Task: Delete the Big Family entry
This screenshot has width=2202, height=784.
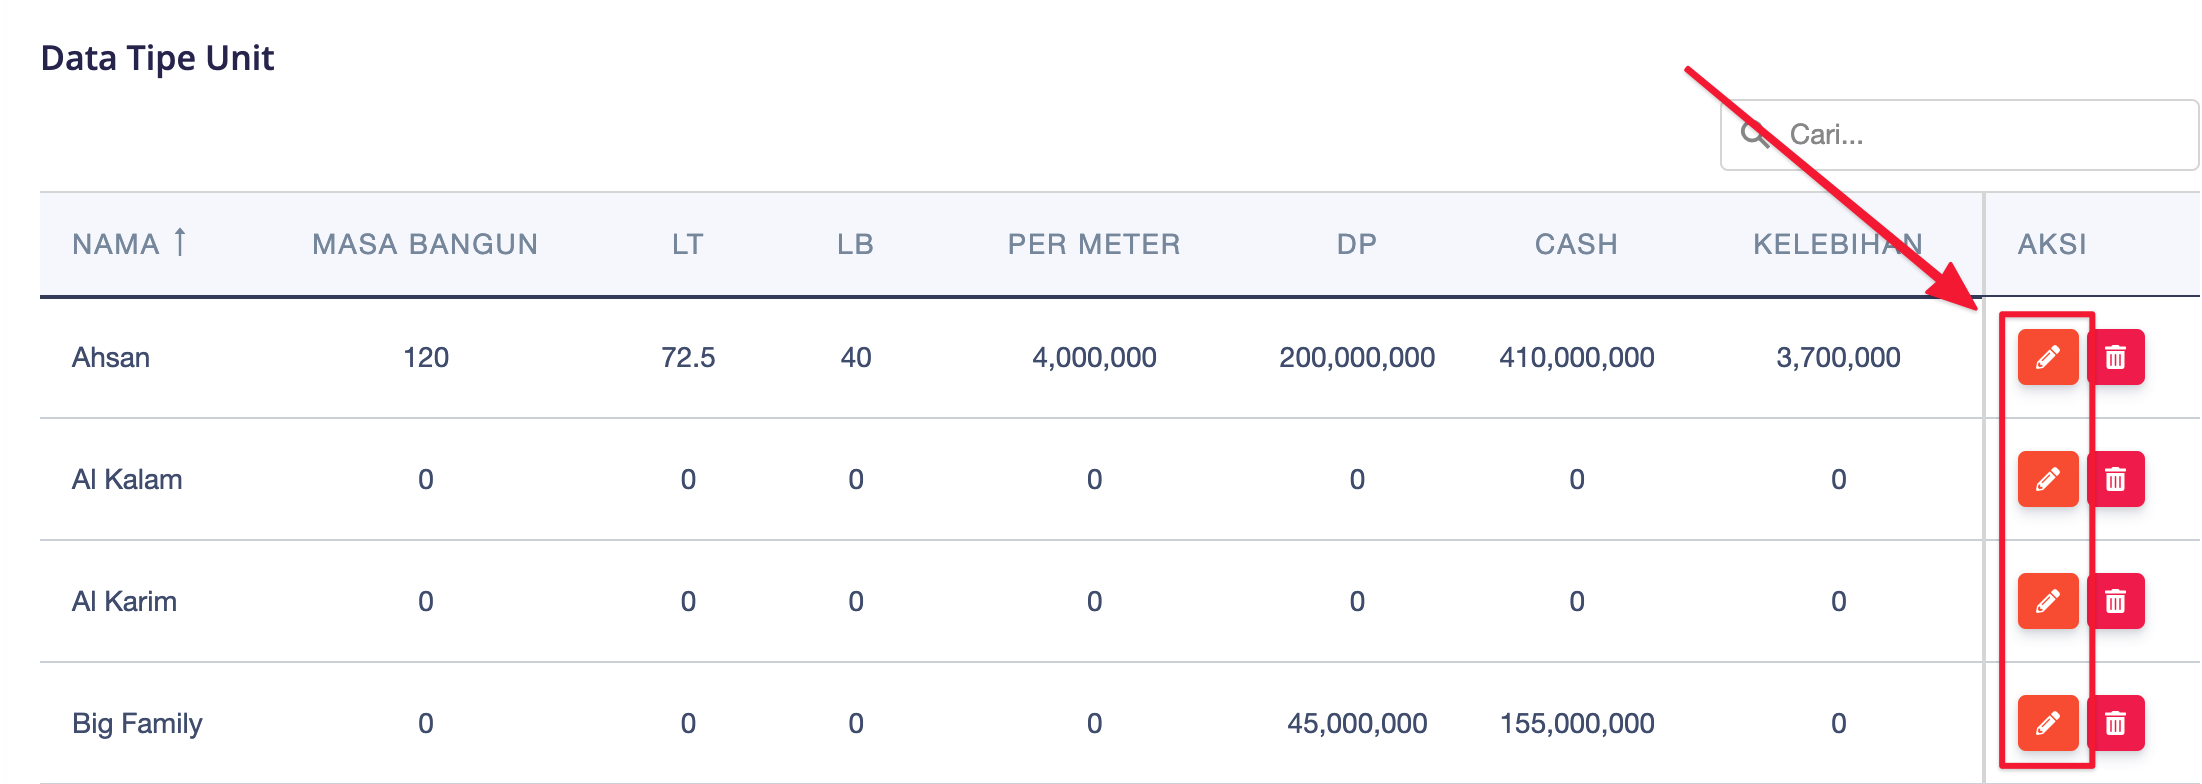Action: (2115, 723)
